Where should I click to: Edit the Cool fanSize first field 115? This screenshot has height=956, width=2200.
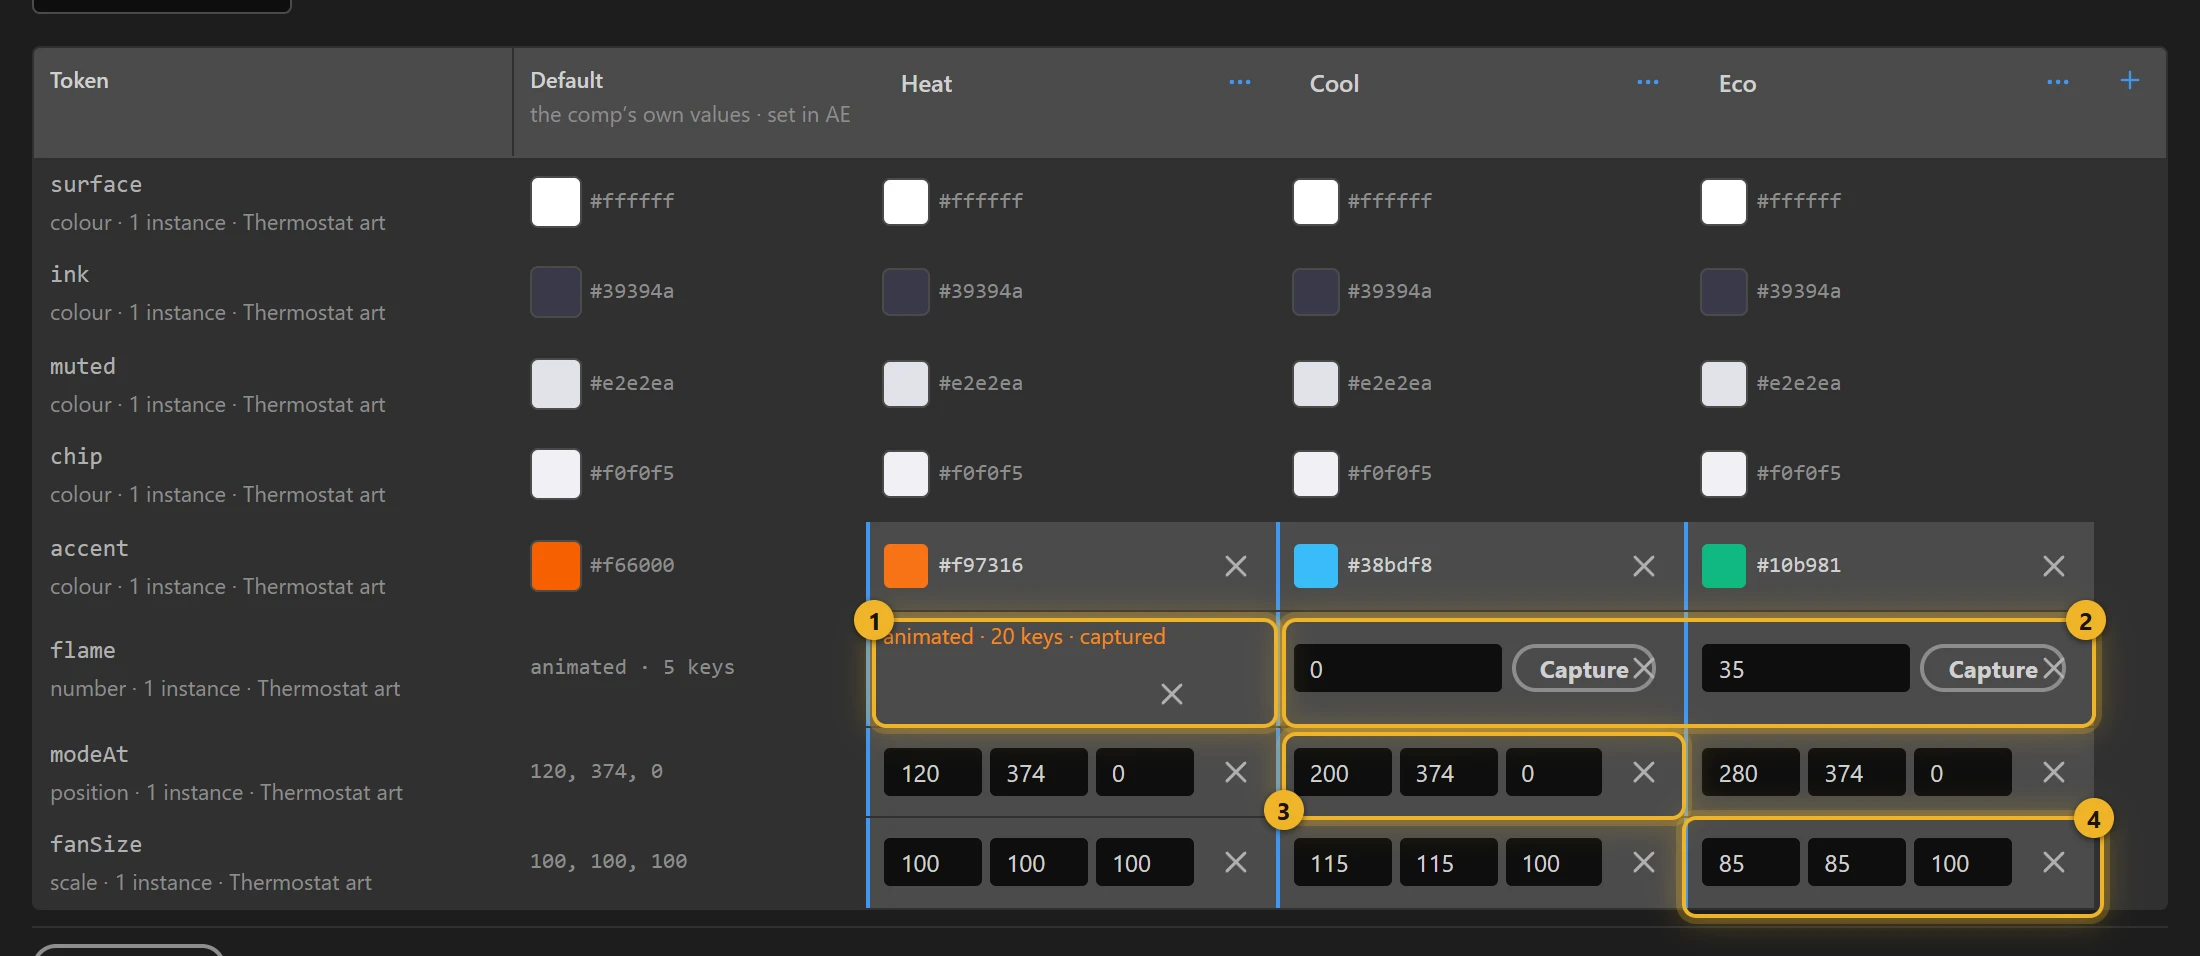click(x=1343, y=862)
